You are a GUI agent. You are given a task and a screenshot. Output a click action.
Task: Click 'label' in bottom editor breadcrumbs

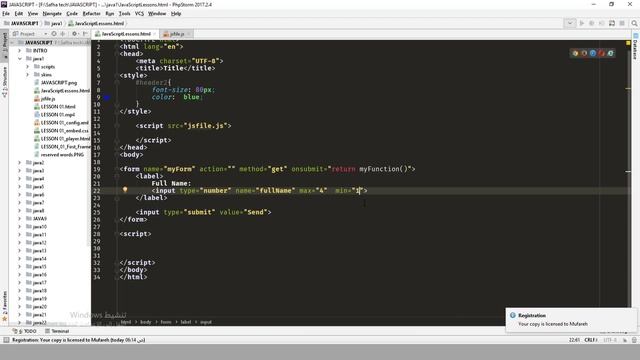coord(186,322)
